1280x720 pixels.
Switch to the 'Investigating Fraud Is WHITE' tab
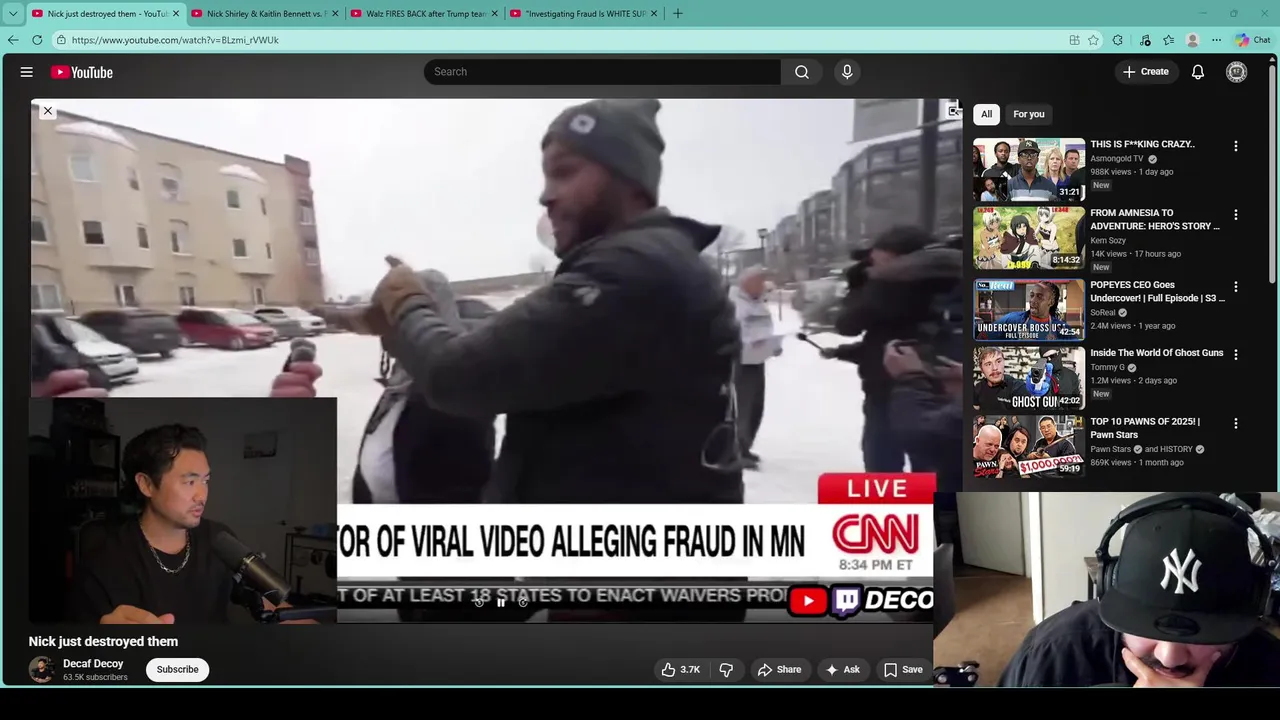pyautogui.click(x=583, y=13)
